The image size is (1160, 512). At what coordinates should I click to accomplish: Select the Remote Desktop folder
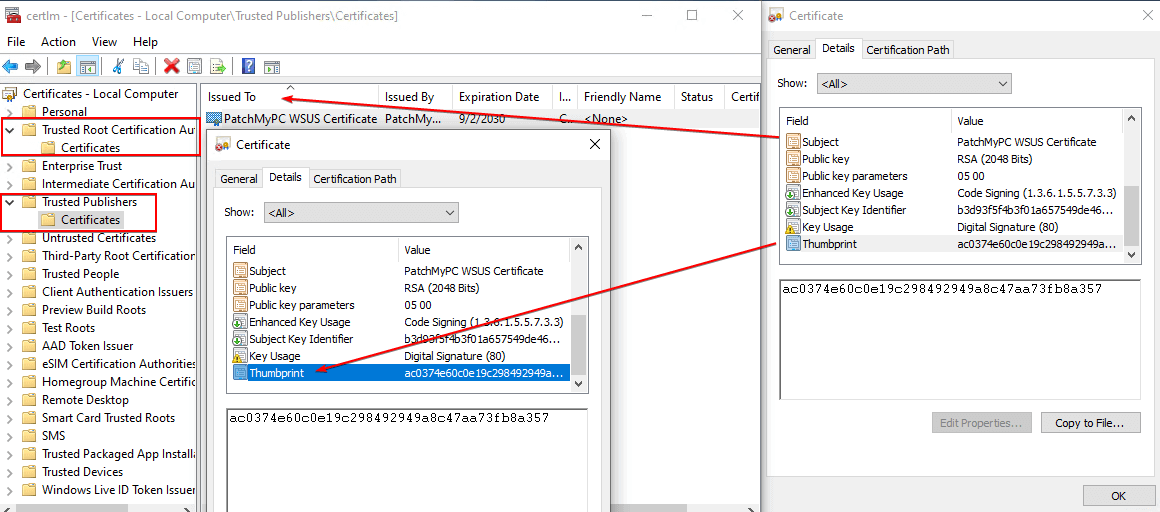point(85,400)
